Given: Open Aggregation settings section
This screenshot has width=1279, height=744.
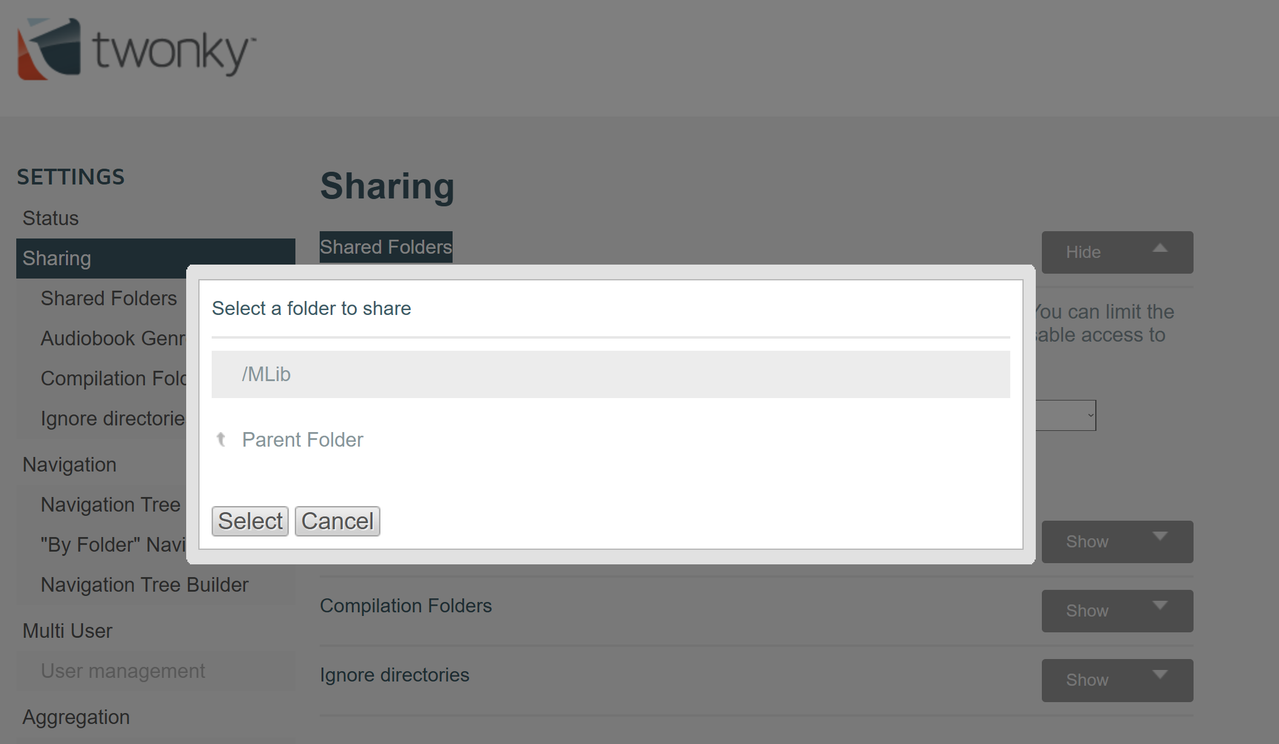Looking at the screenshot, I should [76, 717].
